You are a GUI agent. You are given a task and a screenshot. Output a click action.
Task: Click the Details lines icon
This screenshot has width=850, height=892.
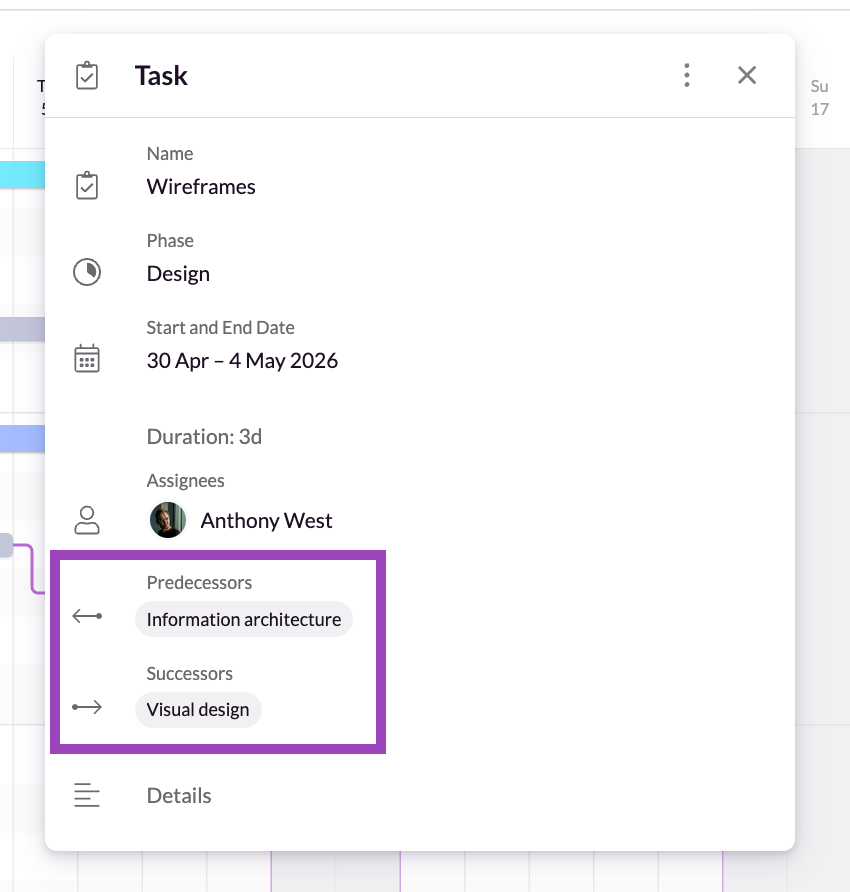click(87, 796)
